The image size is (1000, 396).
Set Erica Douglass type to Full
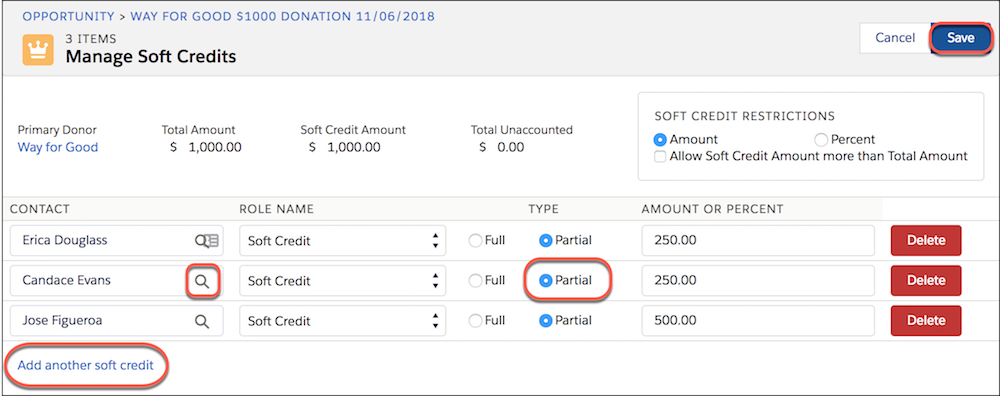point(474,241)
